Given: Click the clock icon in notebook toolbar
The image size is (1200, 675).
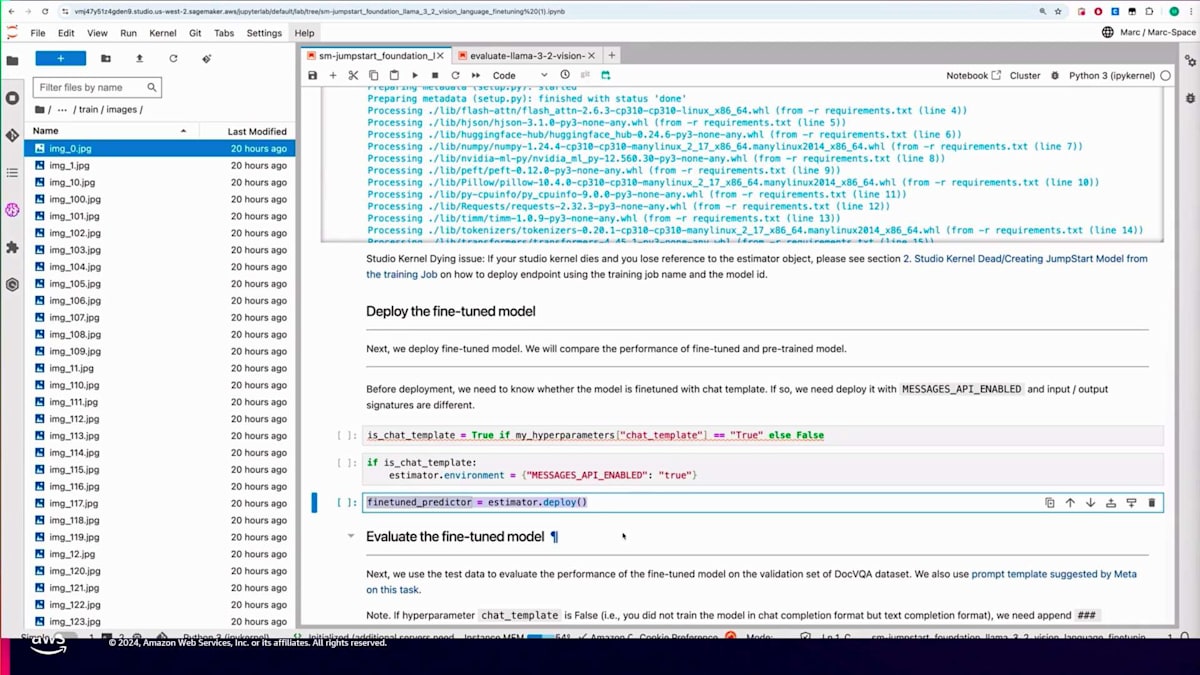Looking at the screenshot, I should (x=565, y=75).
